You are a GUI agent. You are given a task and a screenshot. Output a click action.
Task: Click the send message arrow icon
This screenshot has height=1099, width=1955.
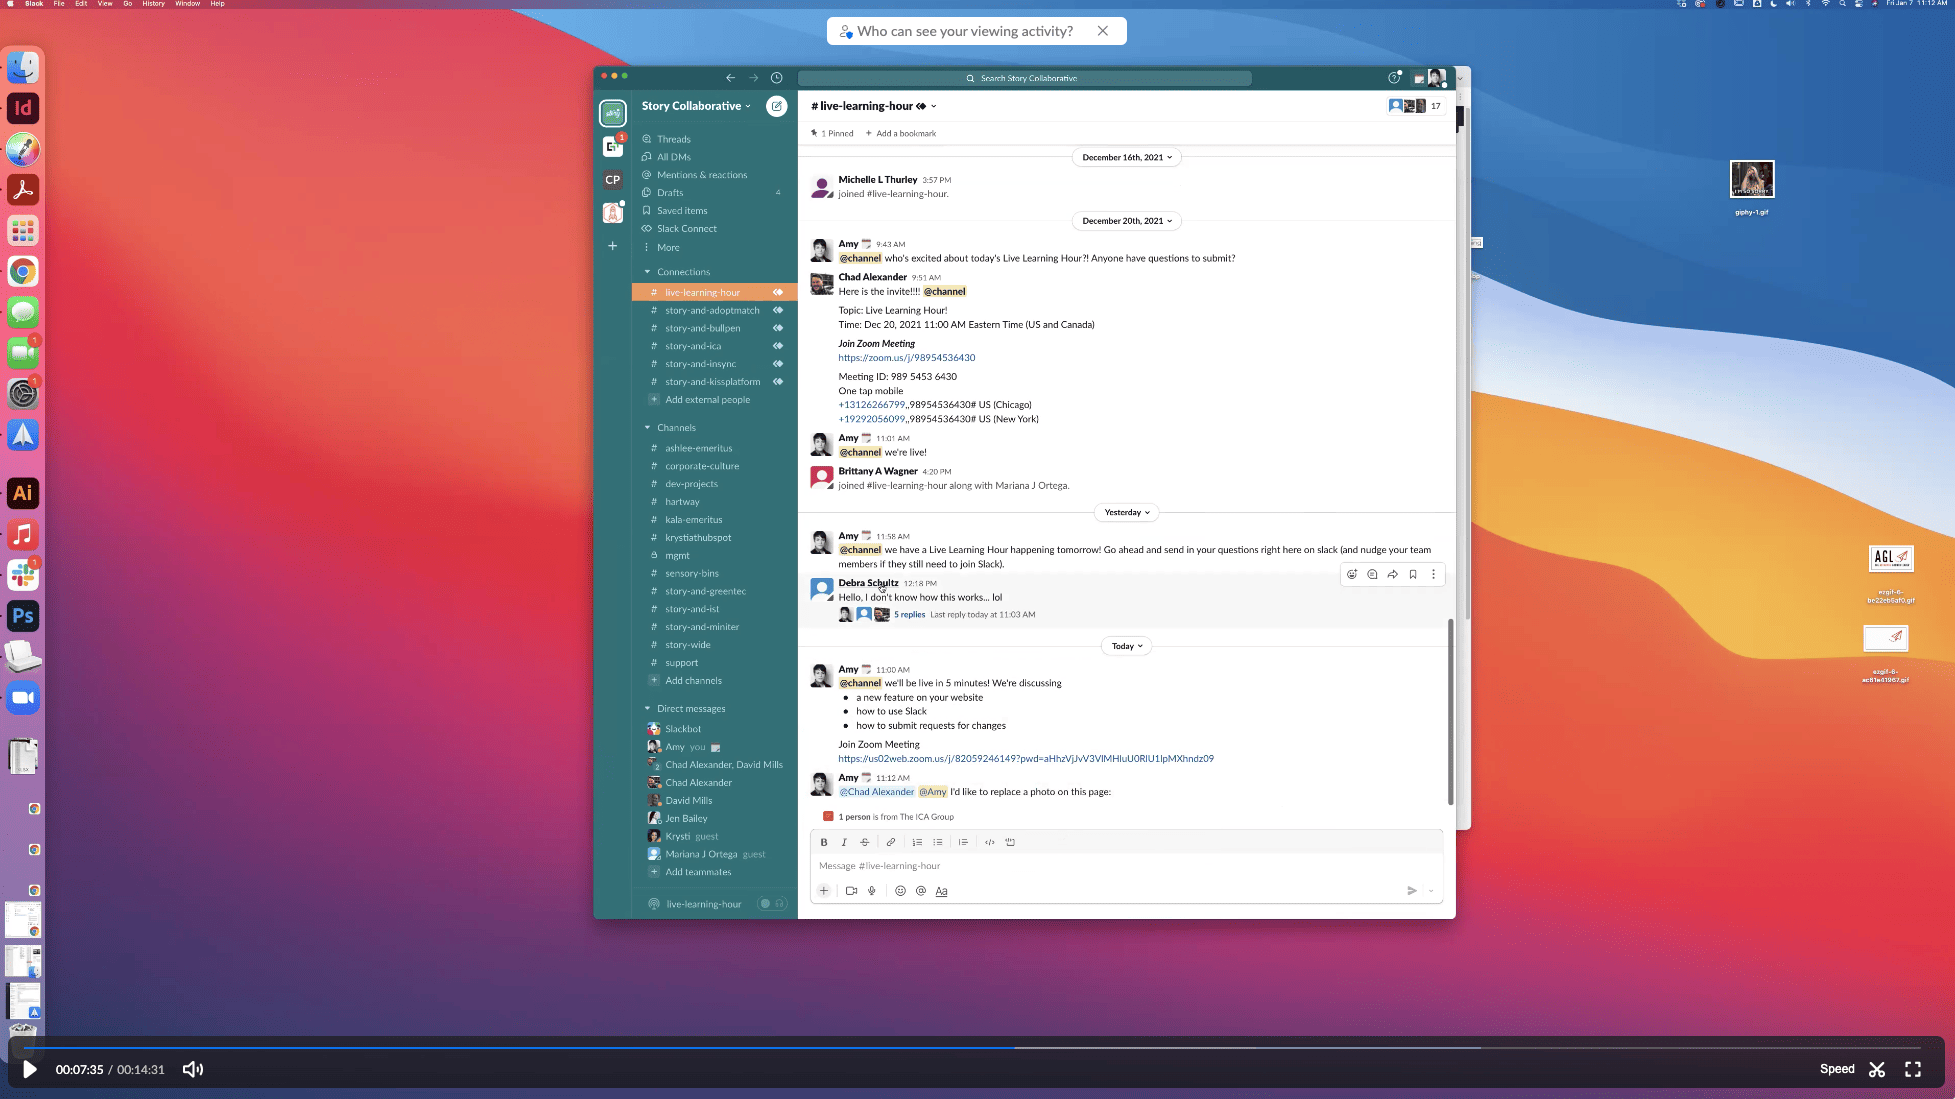coord(1412,891)
